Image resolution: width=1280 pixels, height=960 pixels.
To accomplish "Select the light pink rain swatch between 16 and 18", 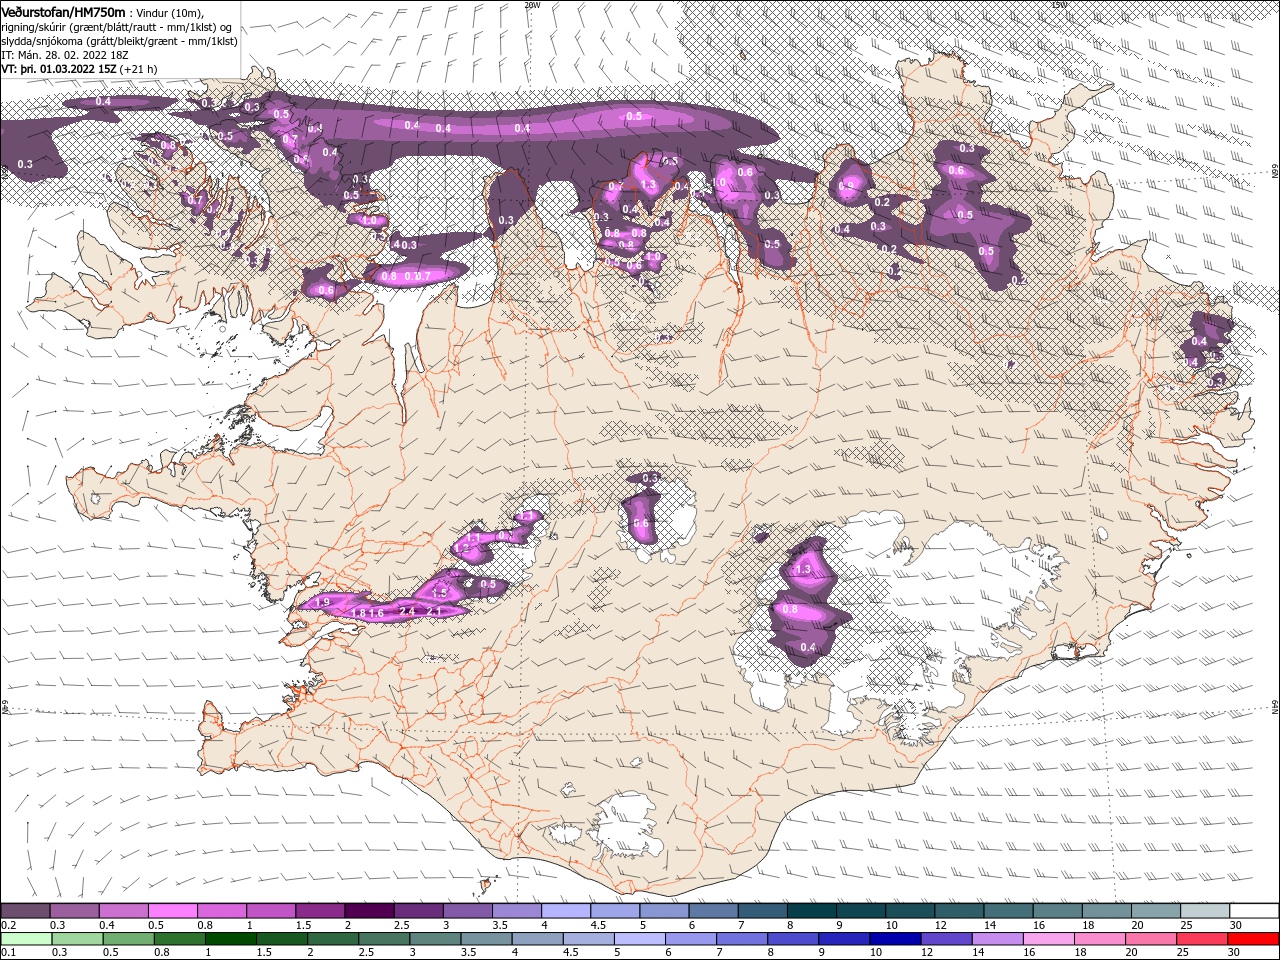I will (1050, 939).
